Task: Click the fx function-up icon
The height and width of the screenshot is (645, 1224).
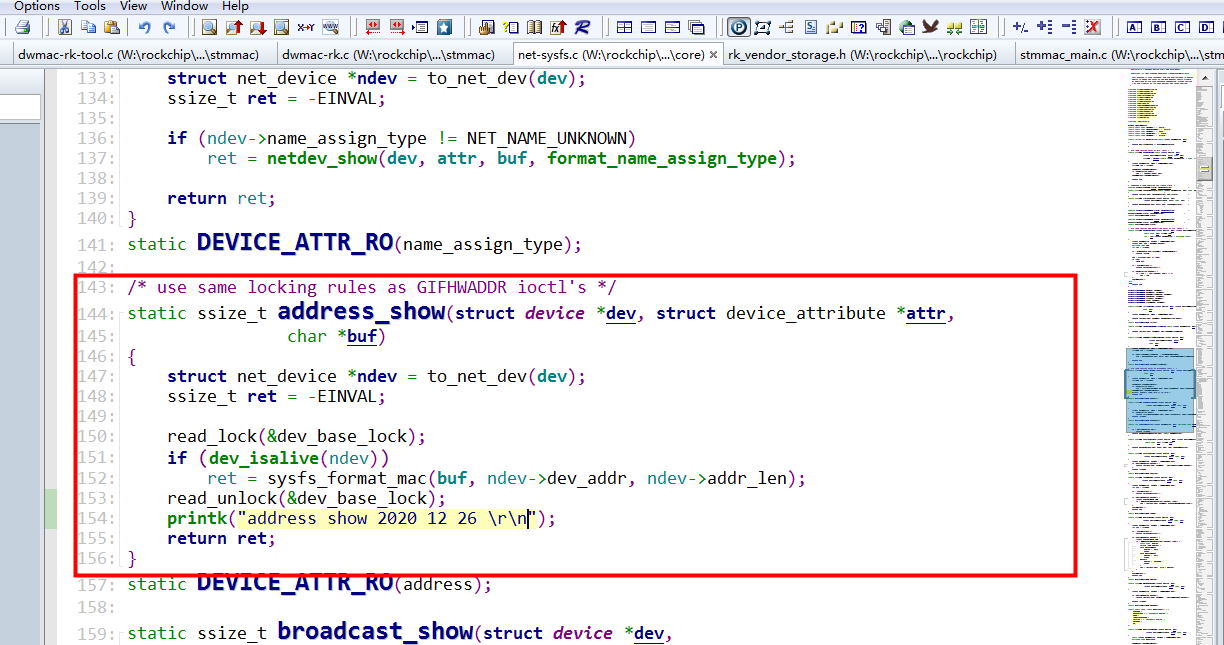Action: tap(558, 27)
